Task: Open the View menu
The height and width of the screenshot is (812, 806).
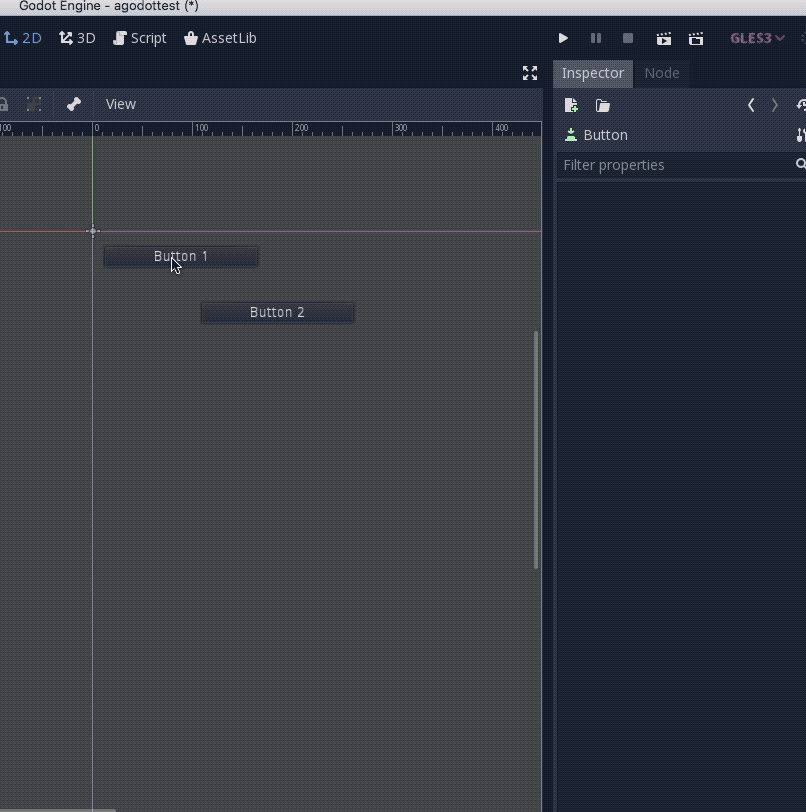Action: (120, 103)
